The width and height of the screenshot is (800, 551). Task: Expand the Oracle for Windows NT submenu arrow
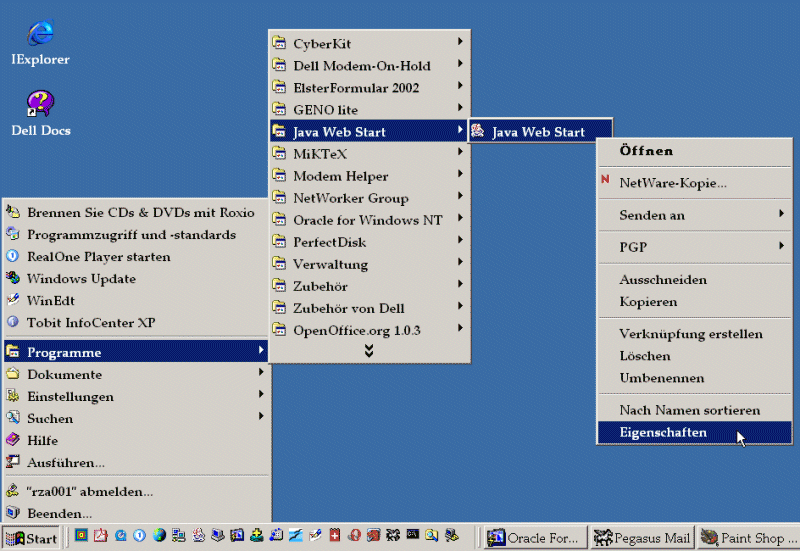click(x=460, y=218)
